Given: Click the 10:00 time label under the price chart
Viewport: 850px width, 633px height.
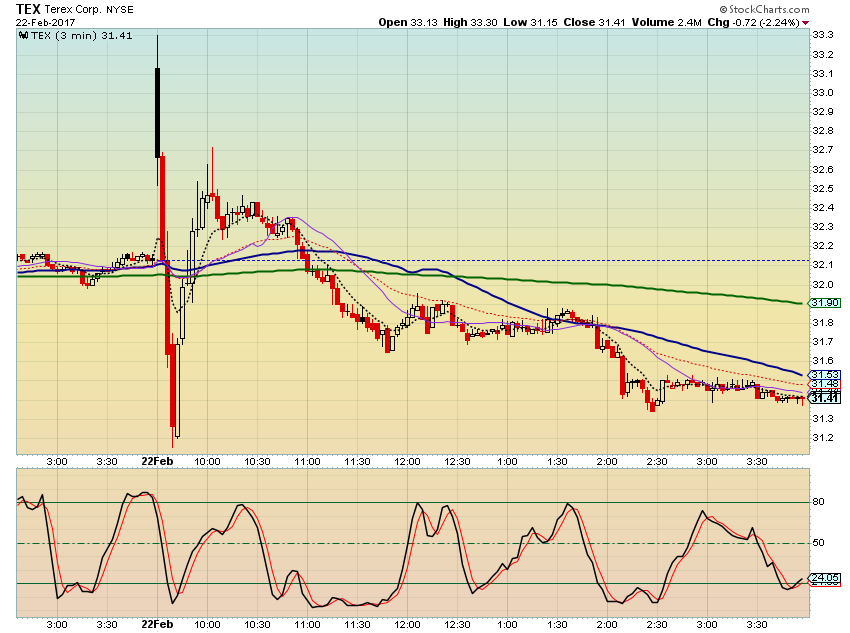Looking at the screenshot, I should pos(207,462).
